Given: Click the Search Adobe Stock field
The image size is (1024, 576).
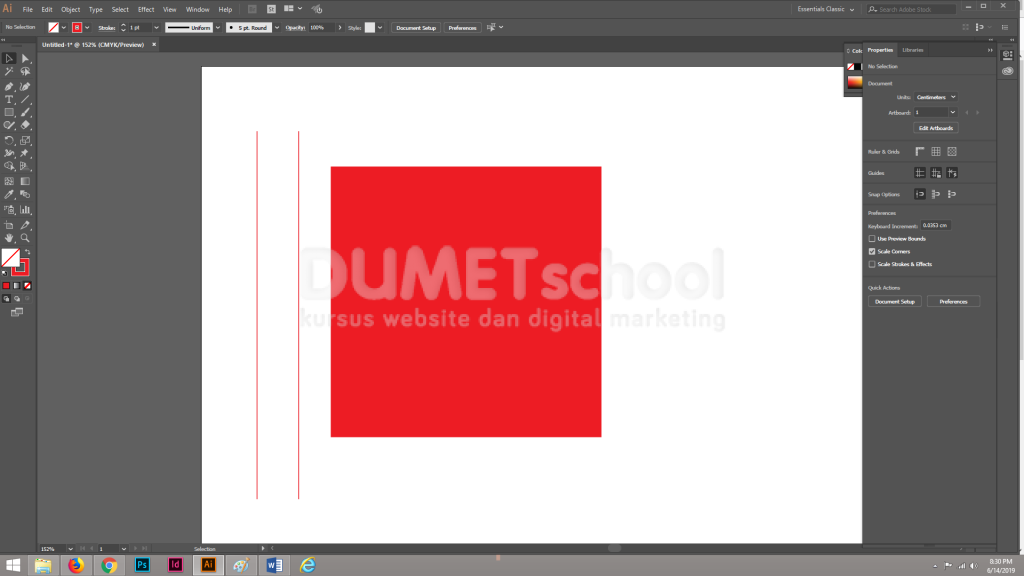Looking at the screenshot, I should pos(912,9).
